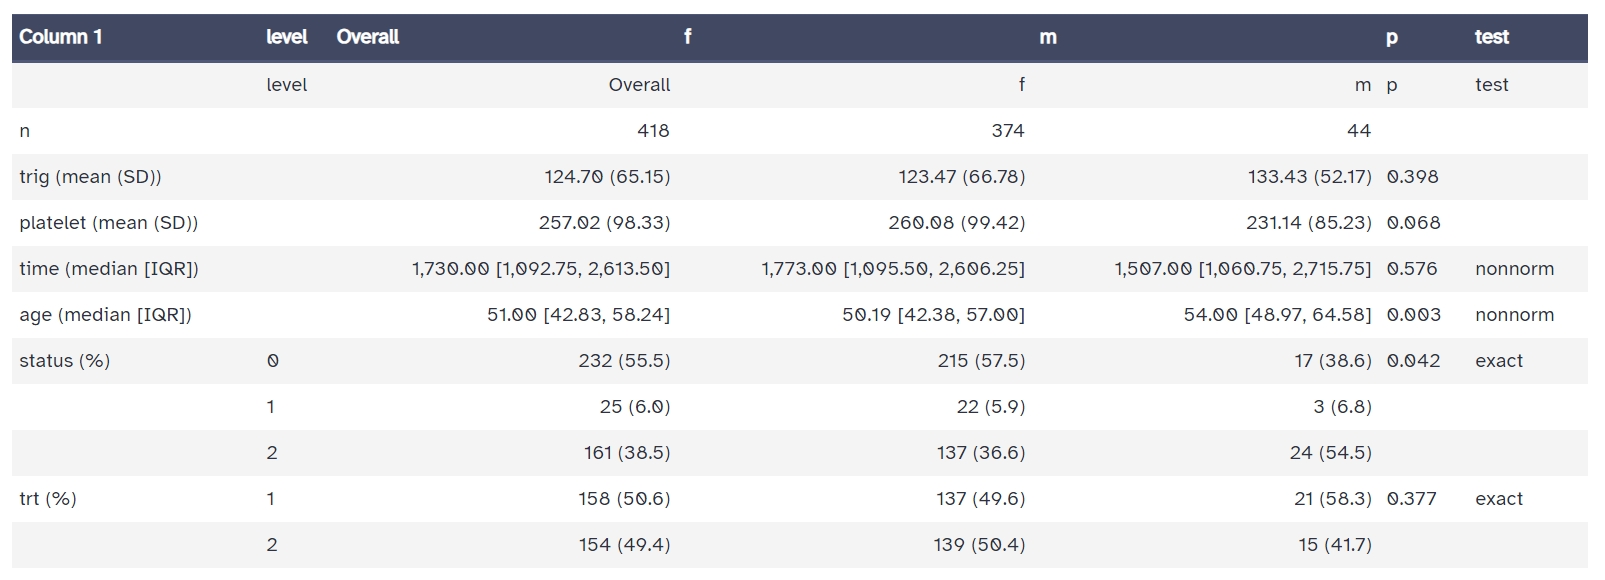Click p-value 0.003 in age row
Viewport: 1605px width, 580px height.
(x=1413, y=315)
